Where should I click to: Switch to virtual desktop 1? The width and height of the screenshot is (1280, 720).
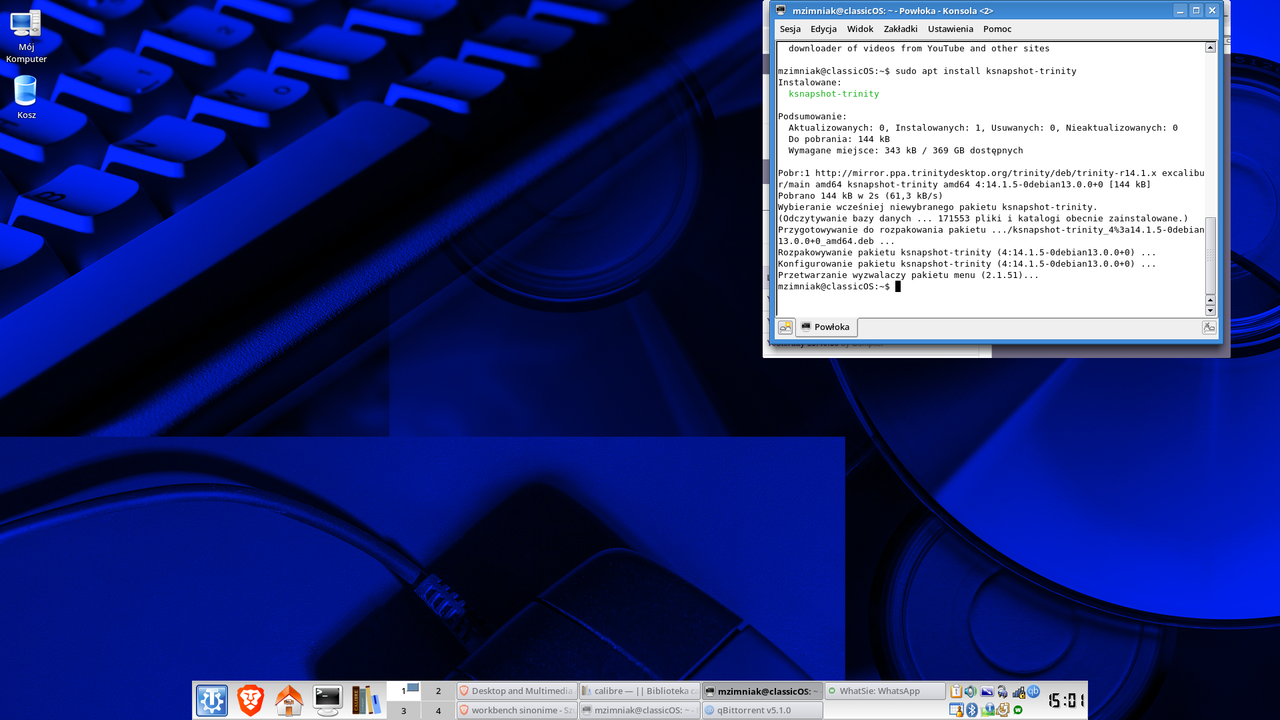tap(404, 691)
